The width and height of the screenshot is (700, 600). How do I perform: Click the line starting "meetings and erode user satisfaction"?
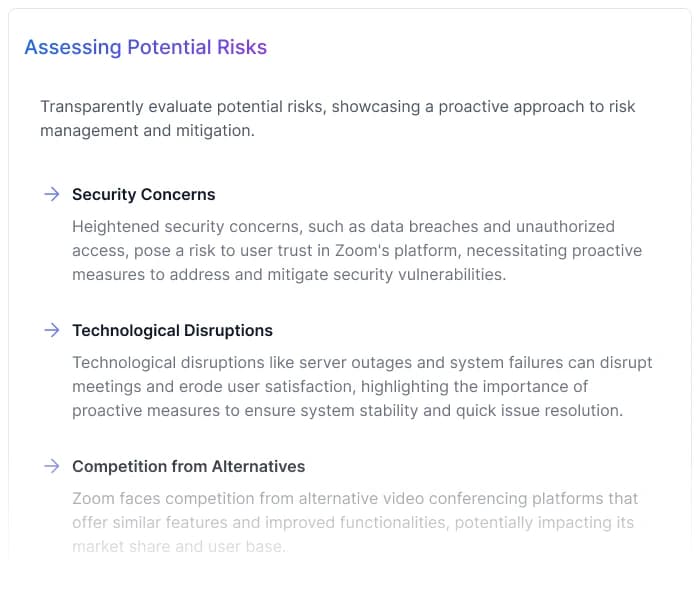[329, 386]
